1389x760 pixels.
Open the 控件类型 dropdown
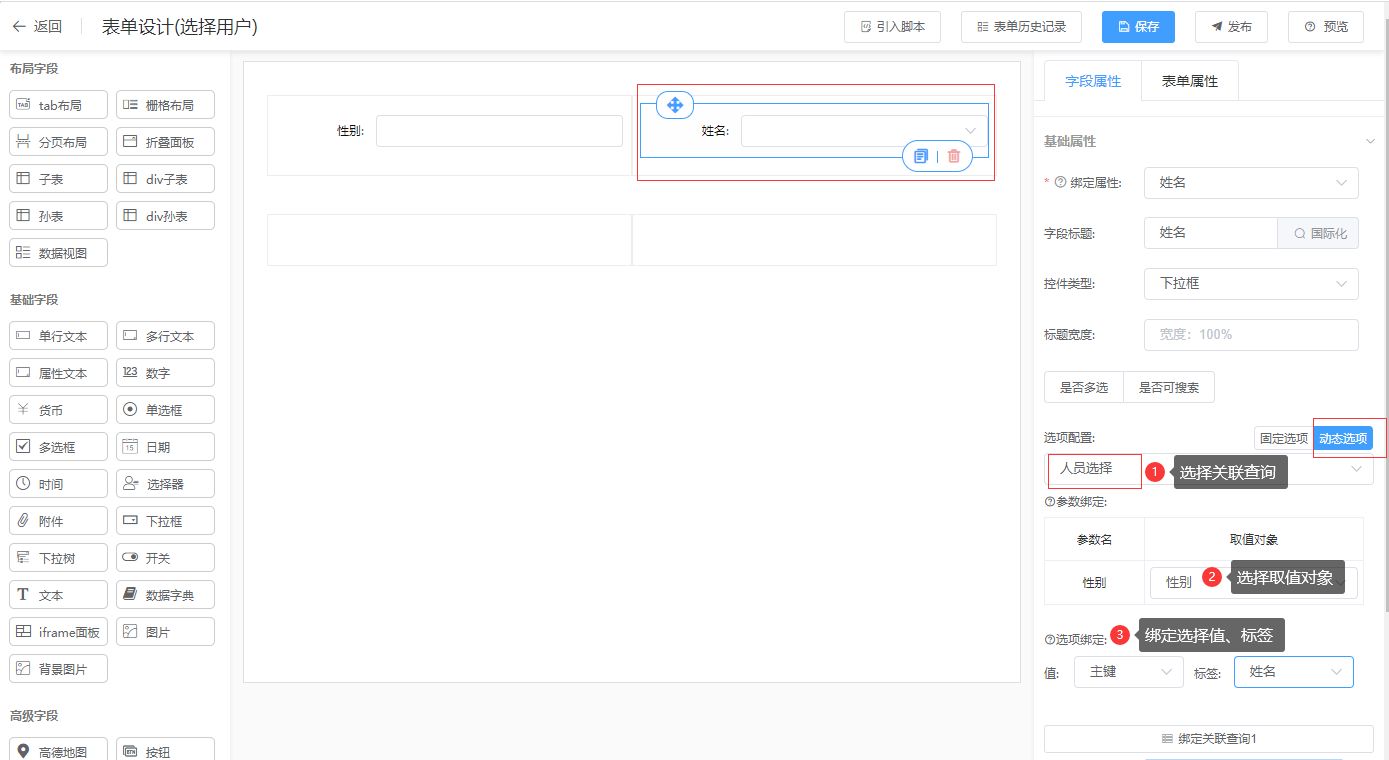[1251, 284]
